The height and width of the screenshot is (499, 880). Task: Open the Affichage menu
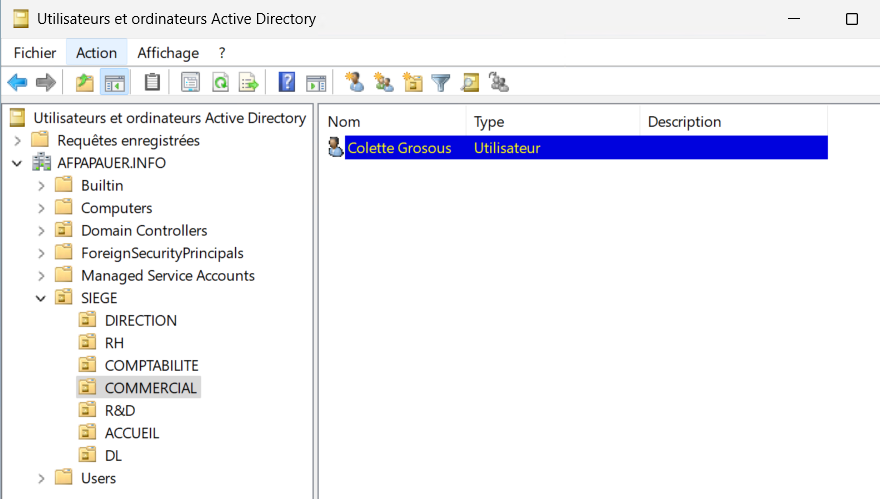pyautogui.click(x=168, y=53)
